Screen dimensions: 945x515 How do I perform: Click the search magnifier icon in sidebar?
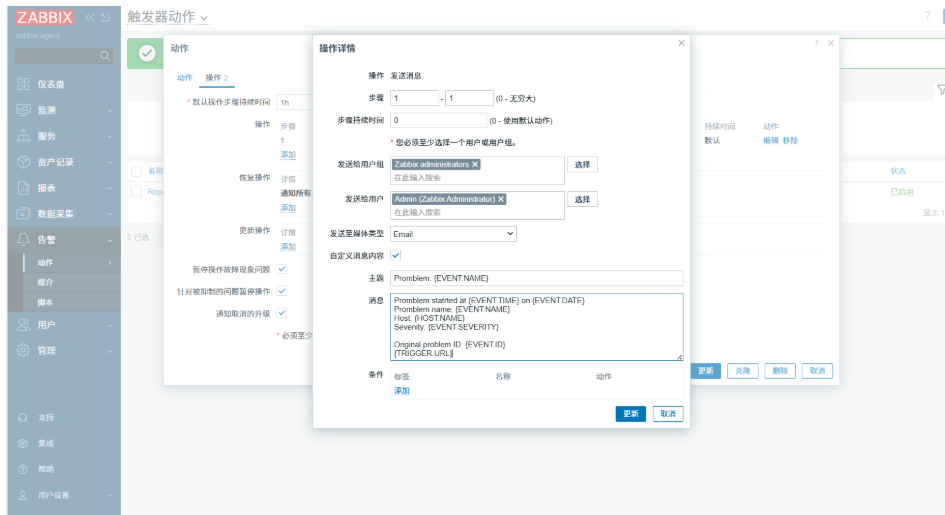105,56
